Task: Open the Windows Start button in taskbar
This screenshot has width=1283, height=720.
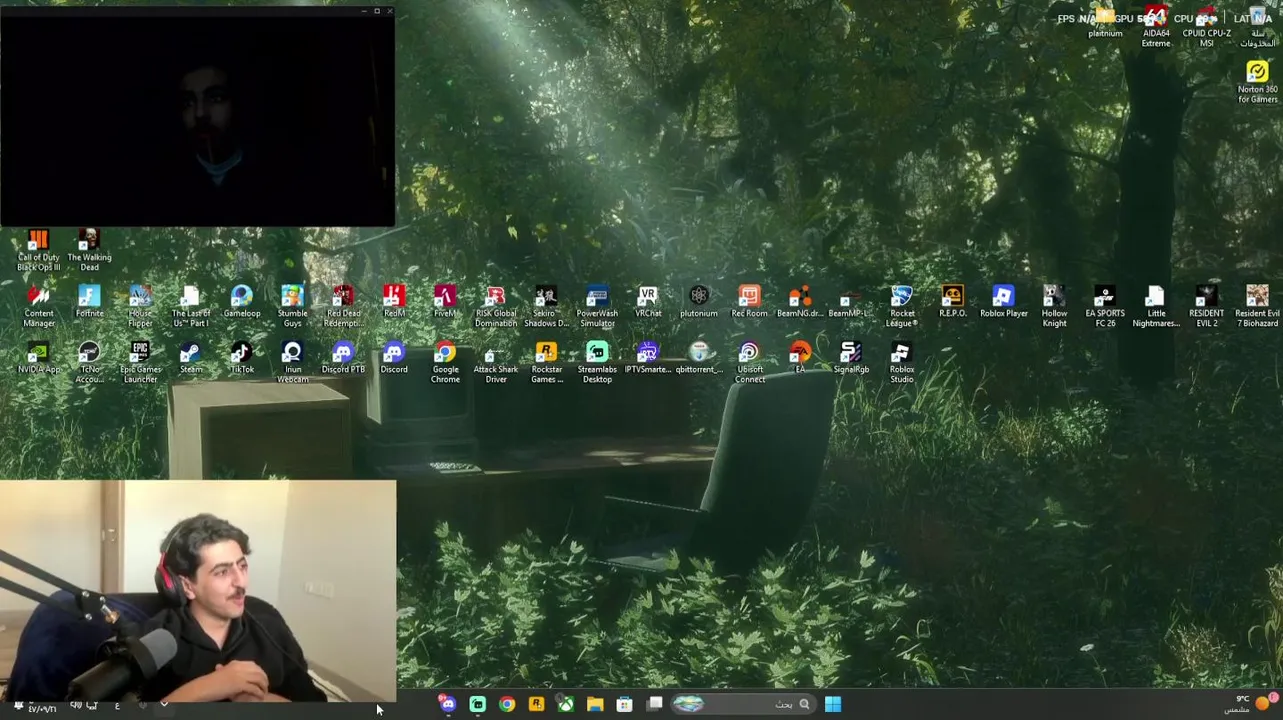Action: coord(833,704)
